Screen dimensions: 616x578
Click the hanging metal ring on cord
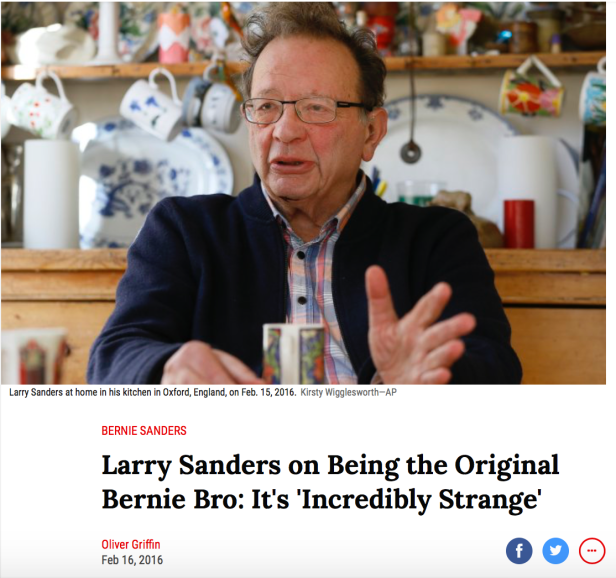click(411, 152)
